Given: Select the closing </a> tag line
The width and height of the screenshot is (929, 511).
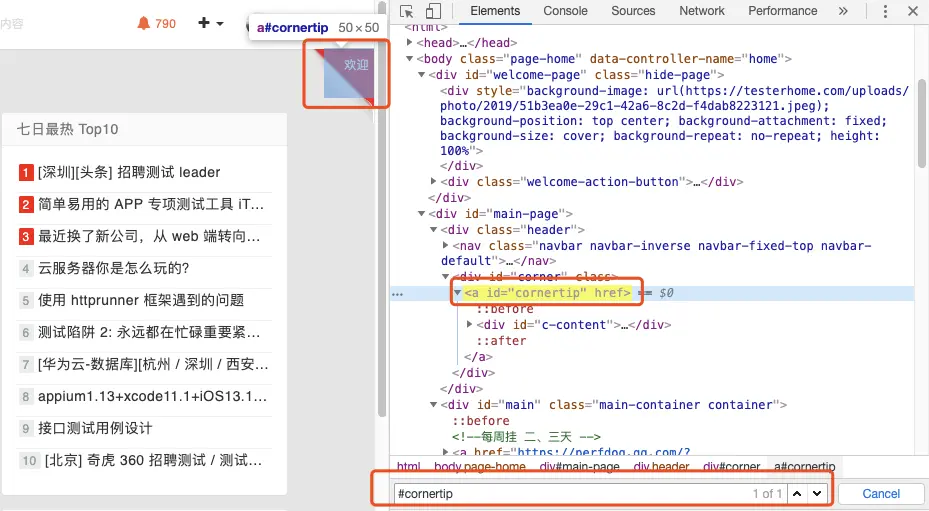Looking at the screenshot, I should 478,357.
